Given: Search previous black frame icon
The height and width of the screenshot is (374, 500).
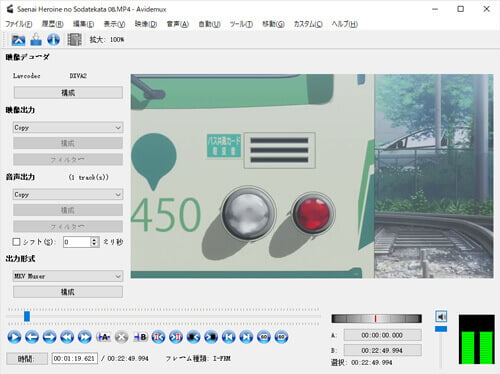Looking at the screenshot, I should pyautogui.click(x=193, y=337).
